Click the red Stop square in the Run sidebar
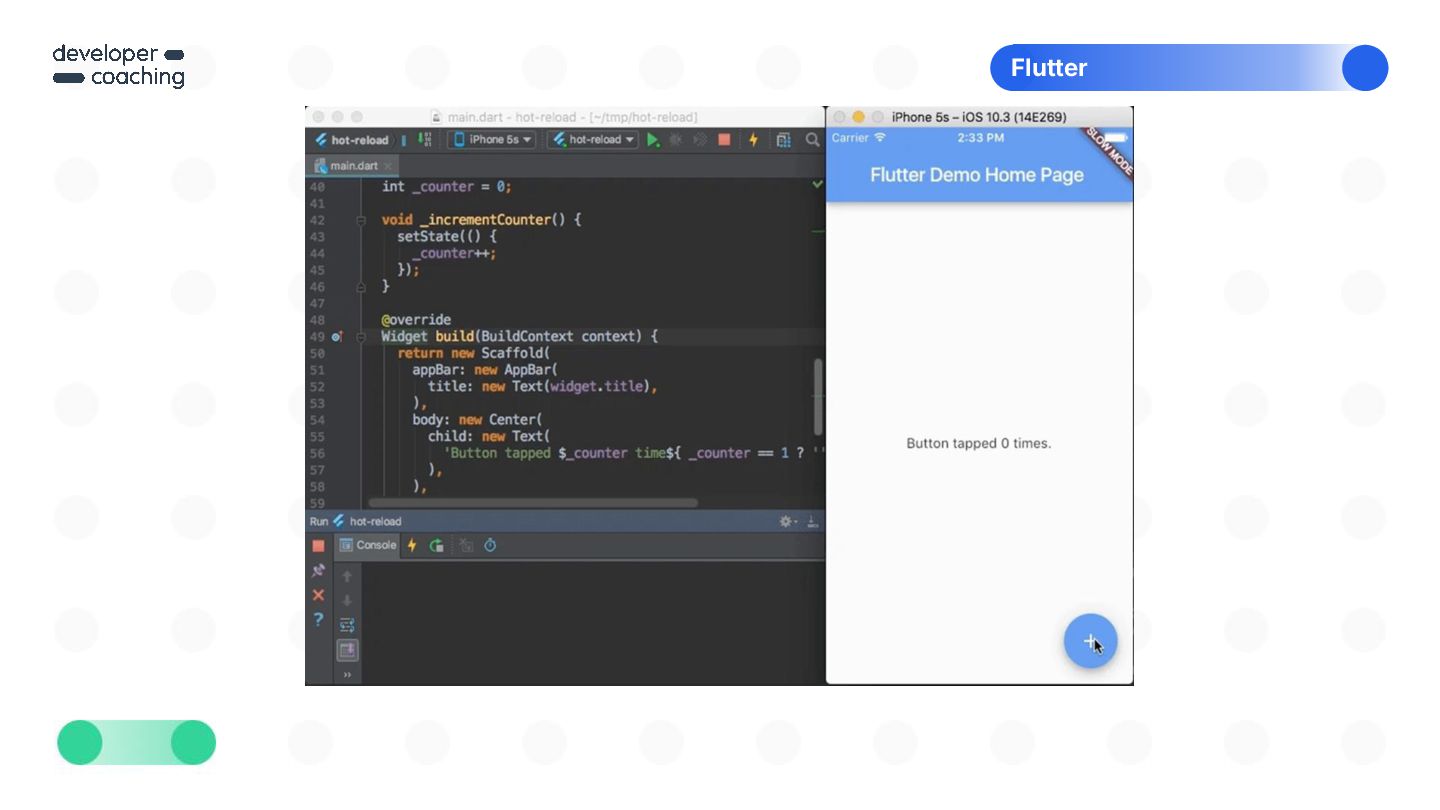 pos(318,546)
